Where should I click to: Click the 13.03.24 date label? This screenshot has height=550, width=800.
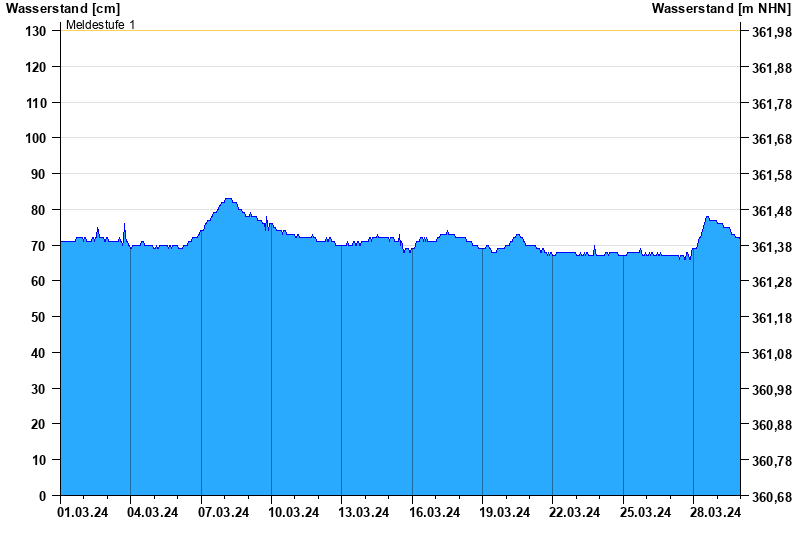click(x=364, y=513)
